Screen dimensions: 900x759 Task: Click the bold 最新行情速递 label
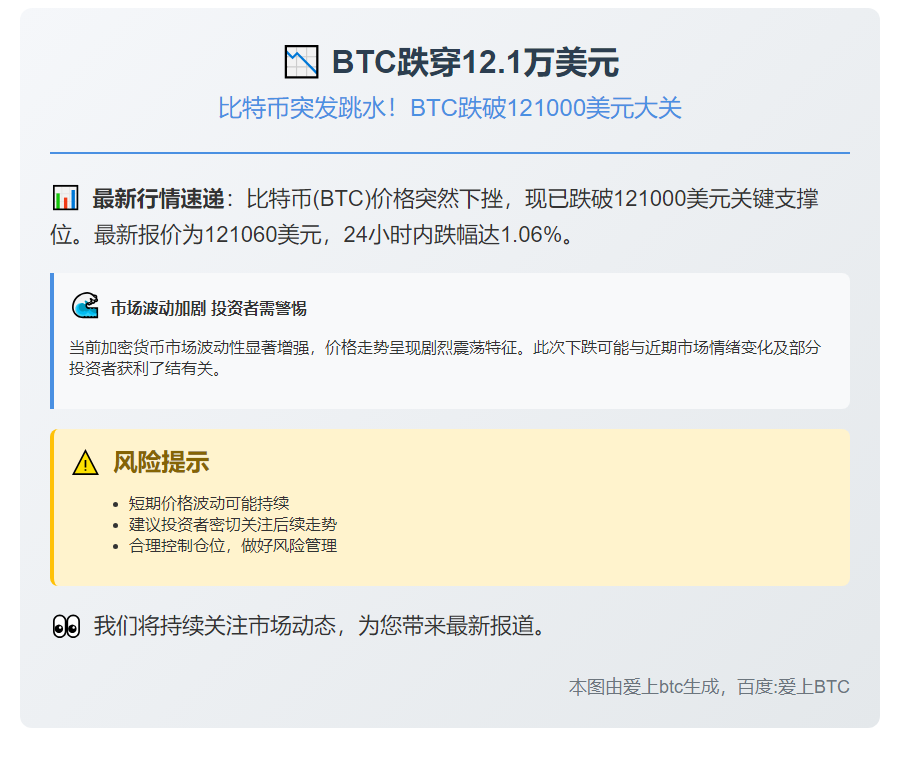point(159,198)
